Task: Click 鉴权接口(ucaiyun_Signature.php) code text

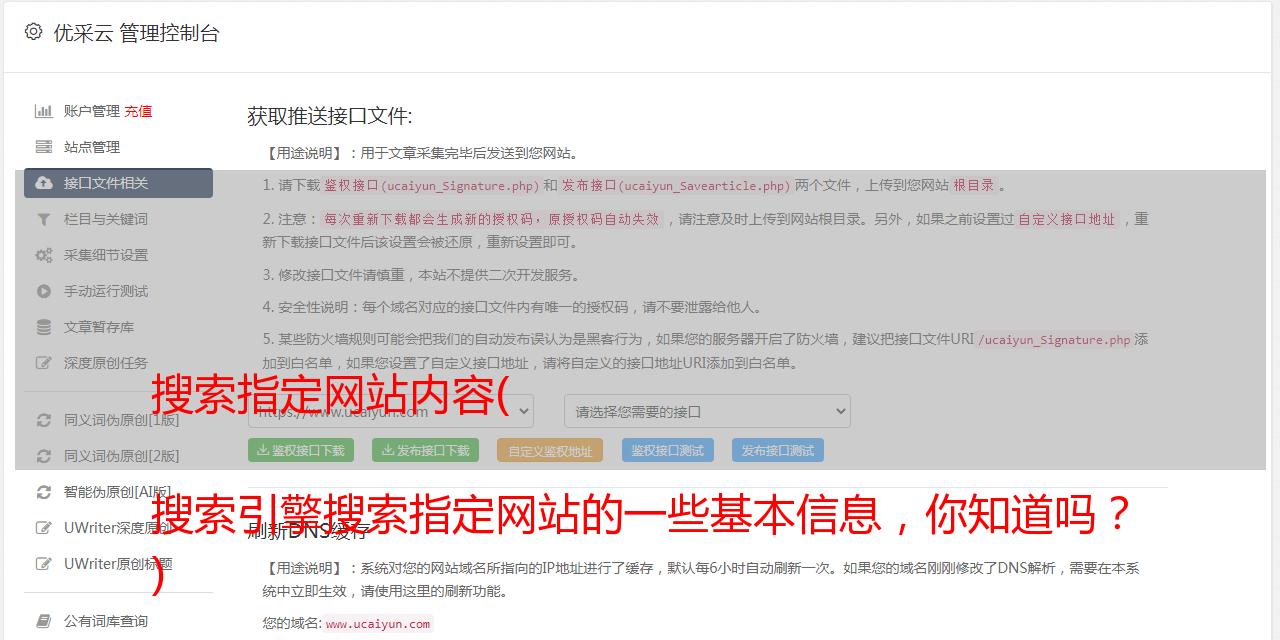Action: (432, 185)
